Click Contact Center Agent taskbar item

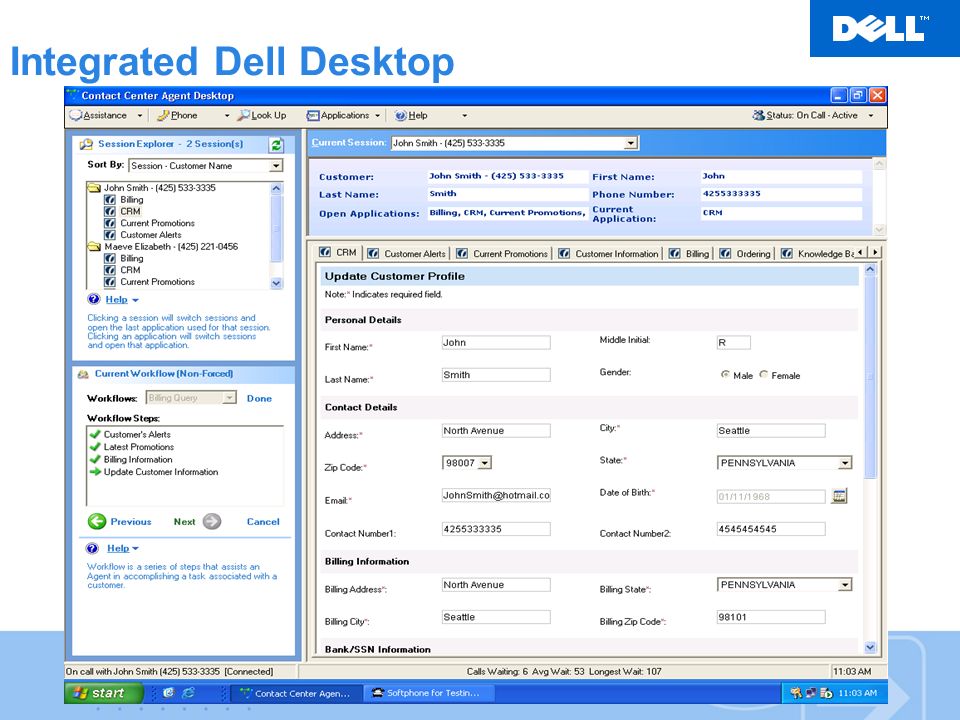click(295, 693)
